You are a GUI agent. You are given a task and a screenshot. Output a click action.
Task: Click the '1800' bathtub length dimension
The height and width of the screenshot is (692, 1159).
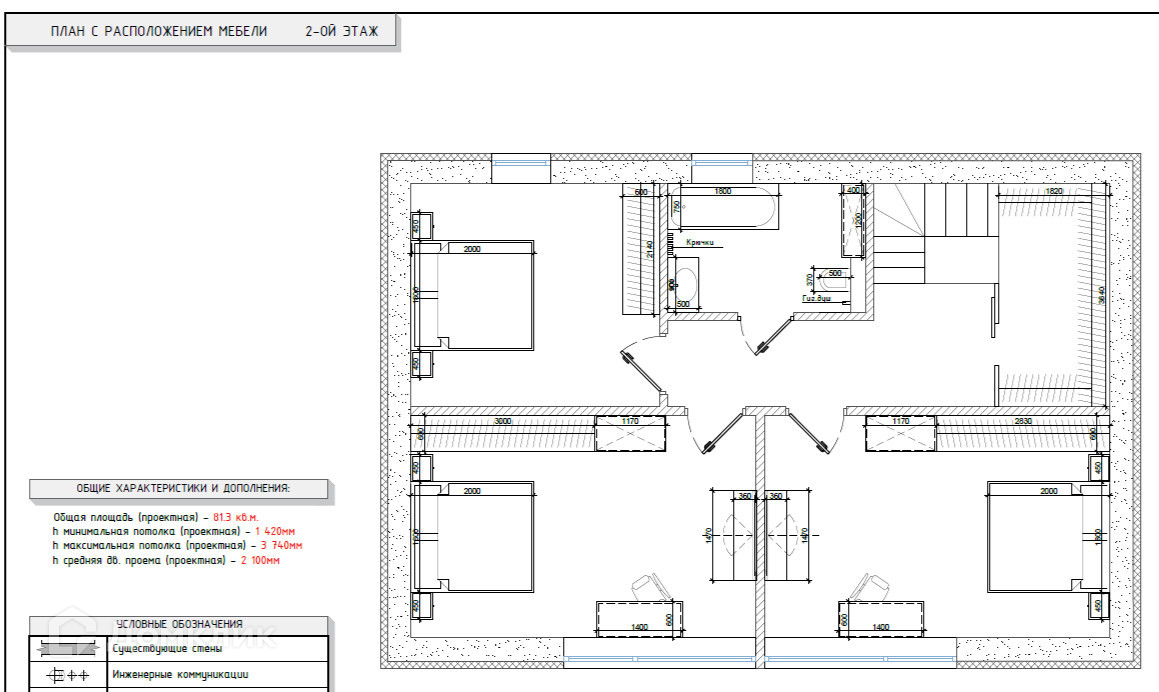pos(723,191)
